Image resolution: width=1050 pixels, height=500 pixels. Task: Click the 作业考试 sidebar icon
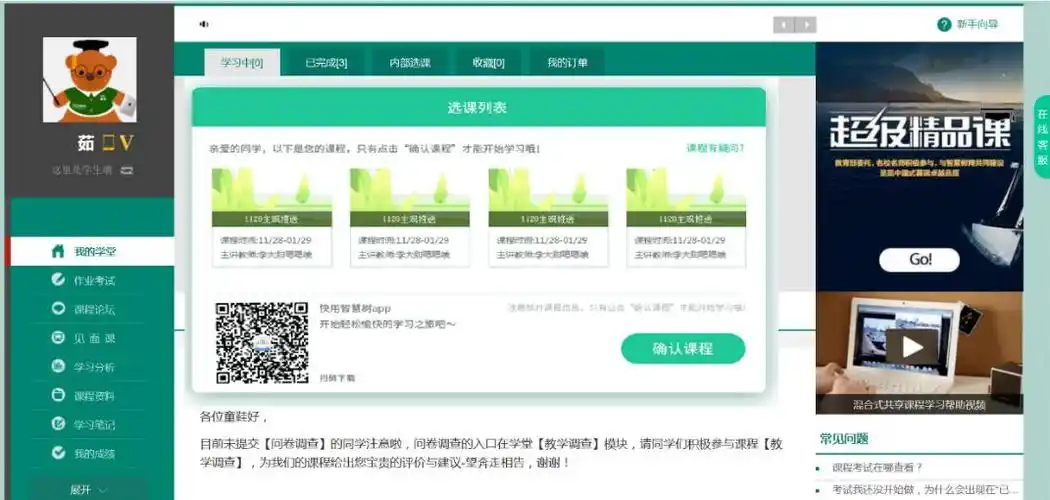tap(58, 280)
